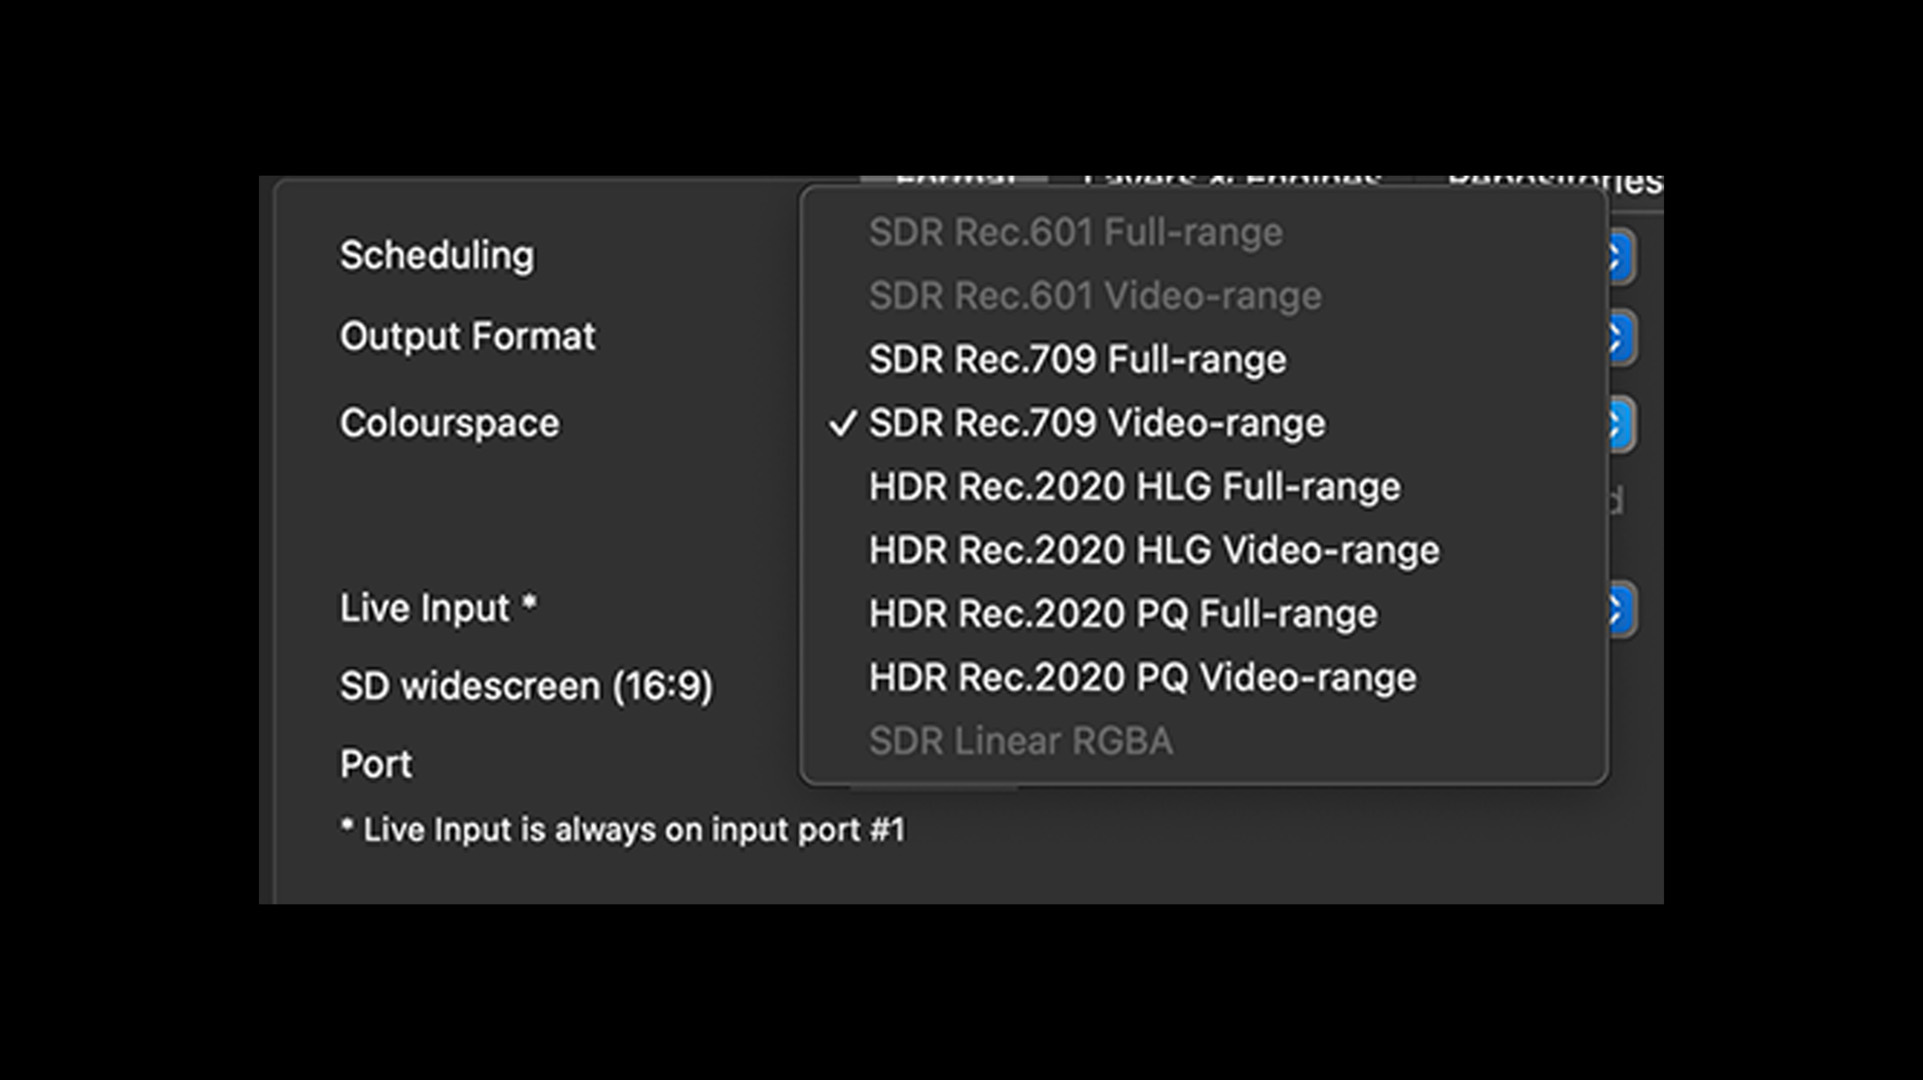Click the Output Format label

pos(467,337)
